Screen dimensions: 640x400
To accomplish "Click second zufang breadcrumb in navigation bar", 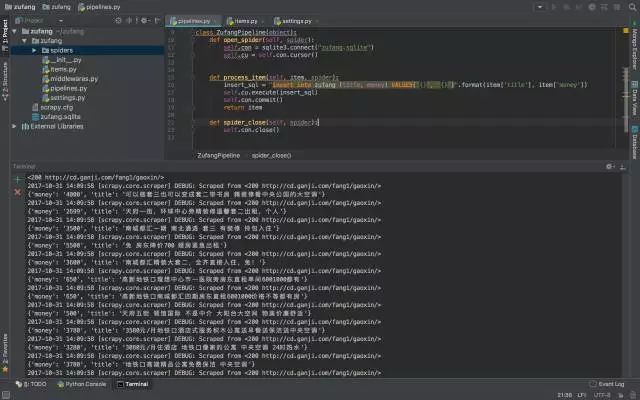I will 57,7.
